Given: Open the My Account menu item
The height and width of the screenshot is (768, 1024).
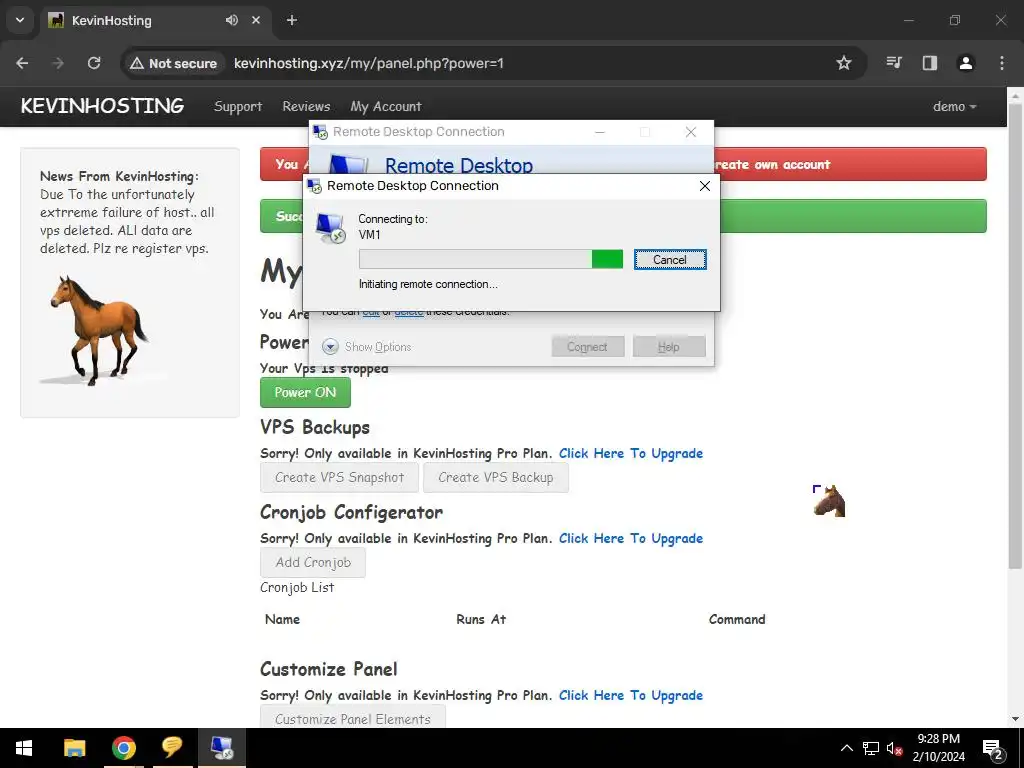Looking at the screenshot, I should 386,106.
